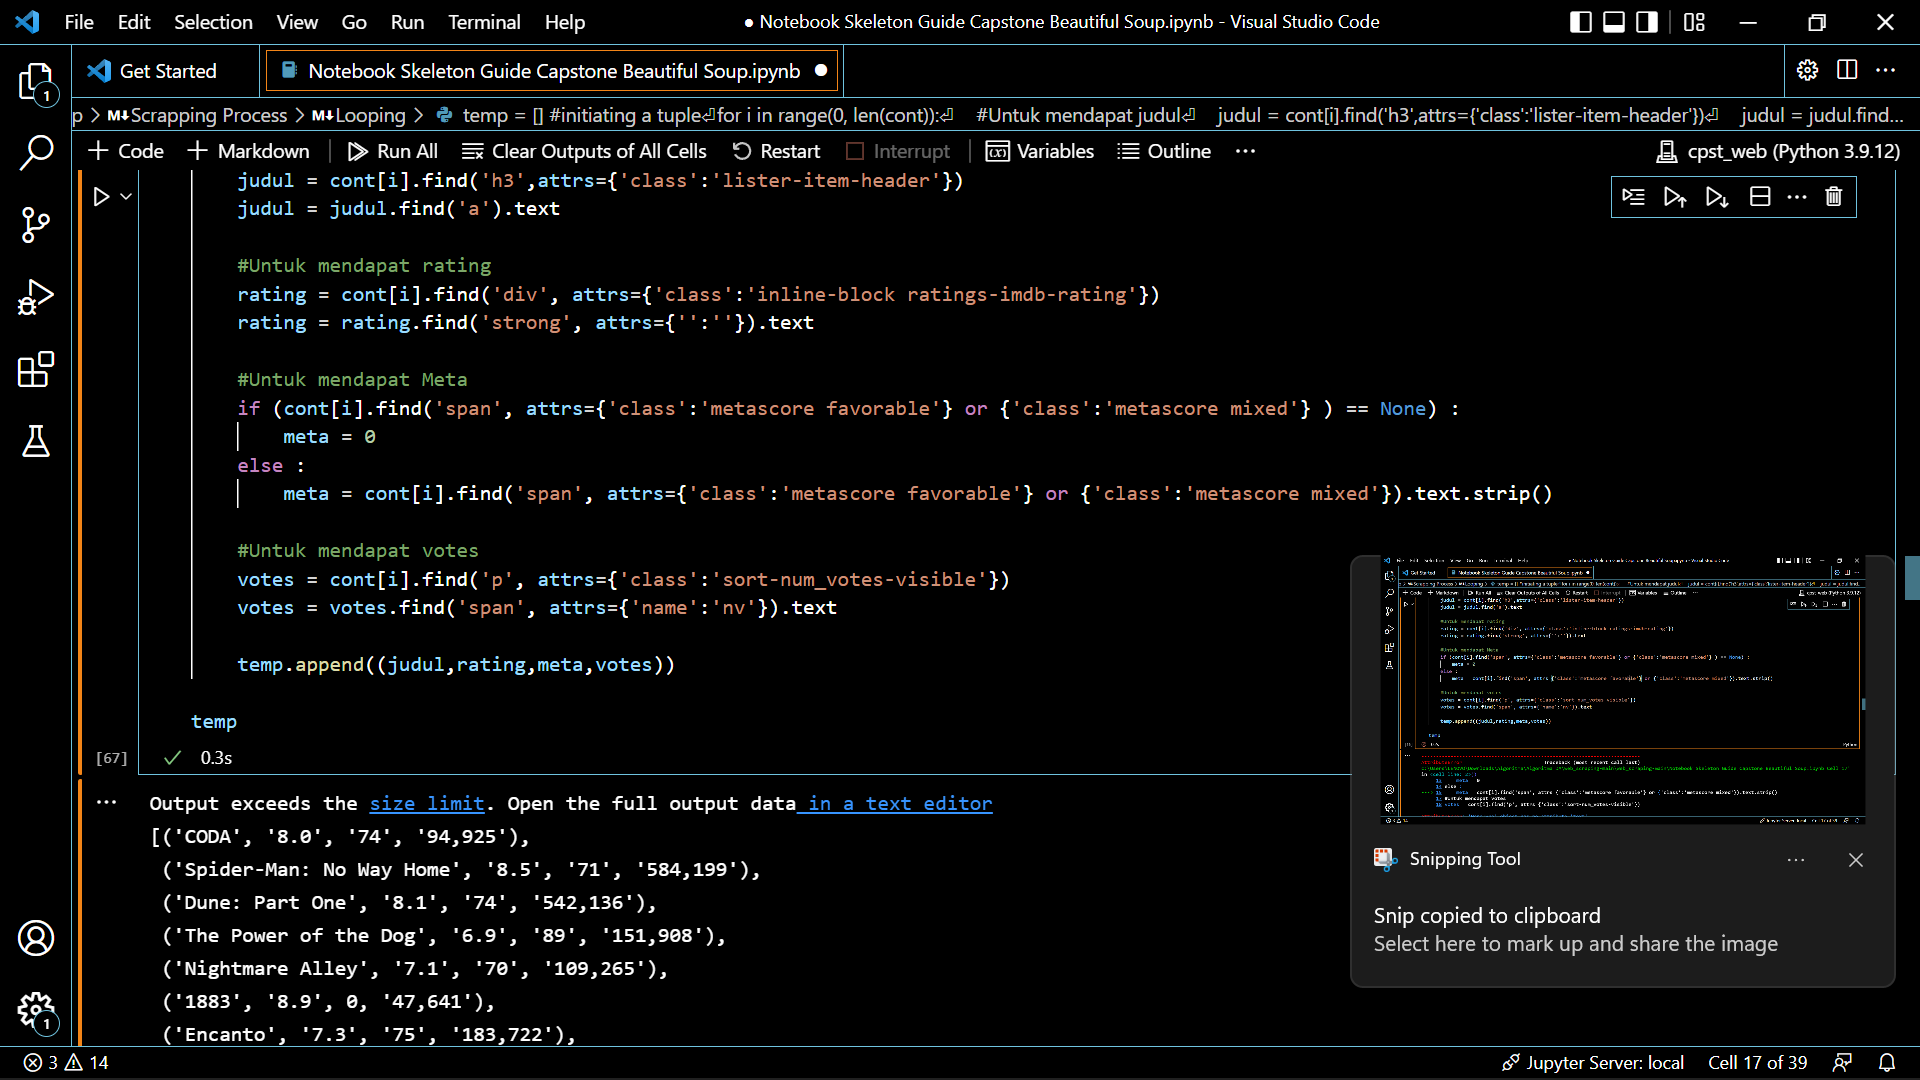Select the Search icon in the activity bar
The width and height of the screenshot is (1920, 1080).
(36, 153)
